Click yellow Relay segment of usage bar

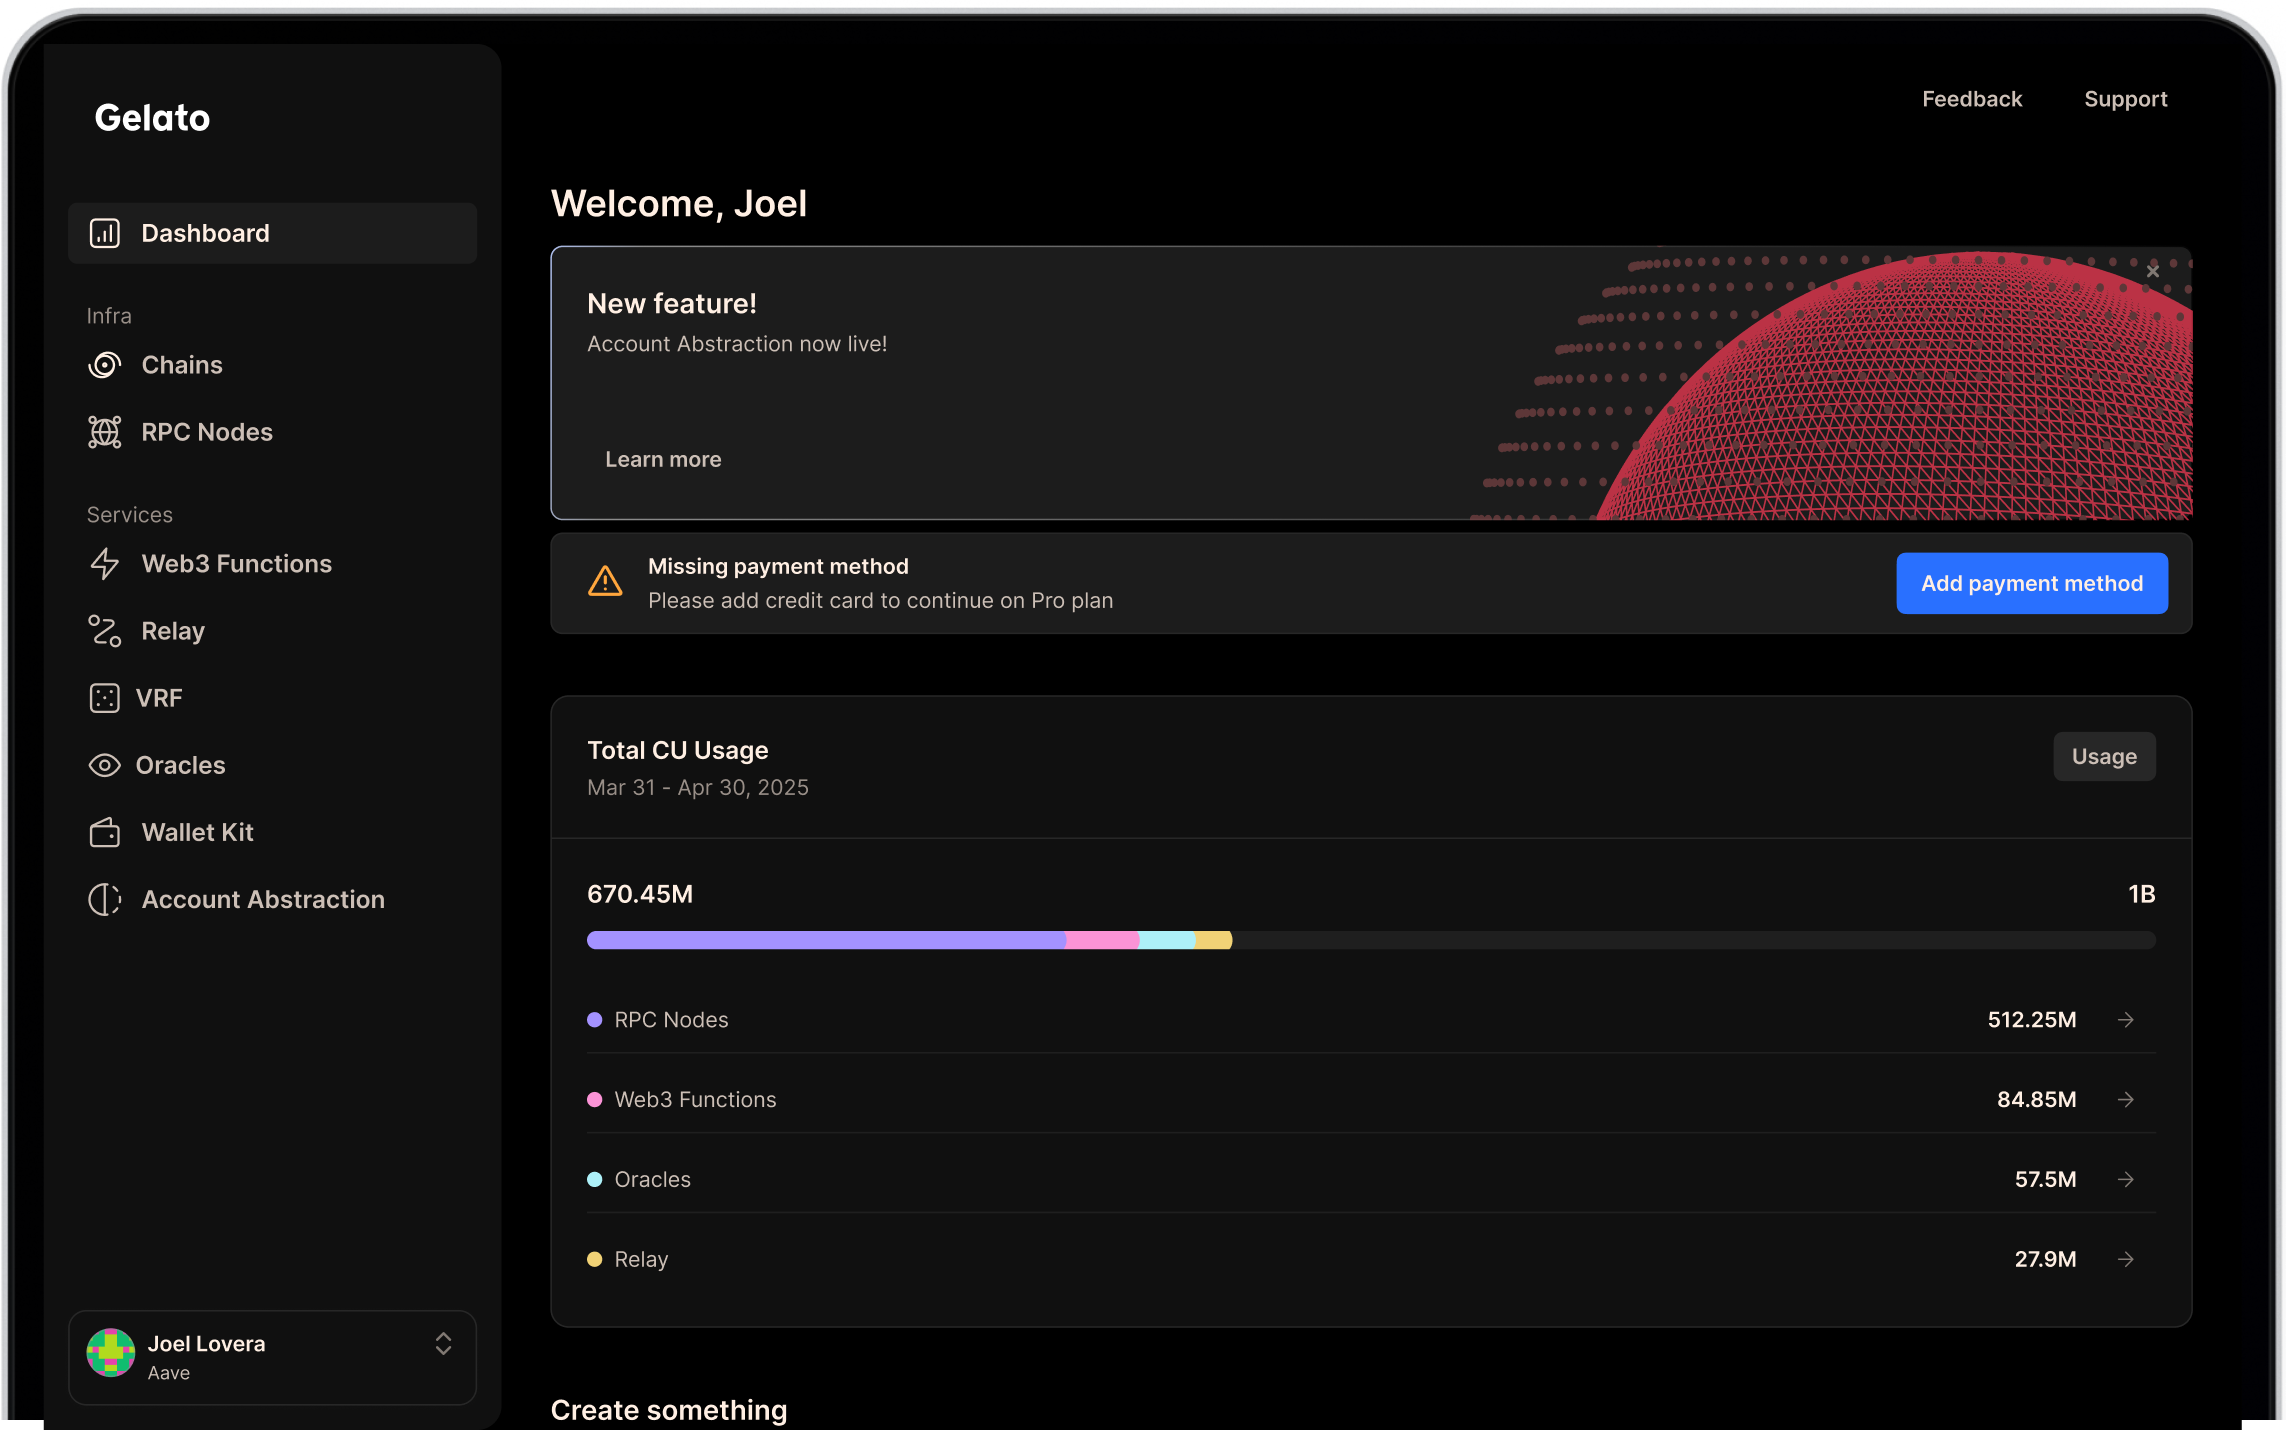click(1214, 940)
